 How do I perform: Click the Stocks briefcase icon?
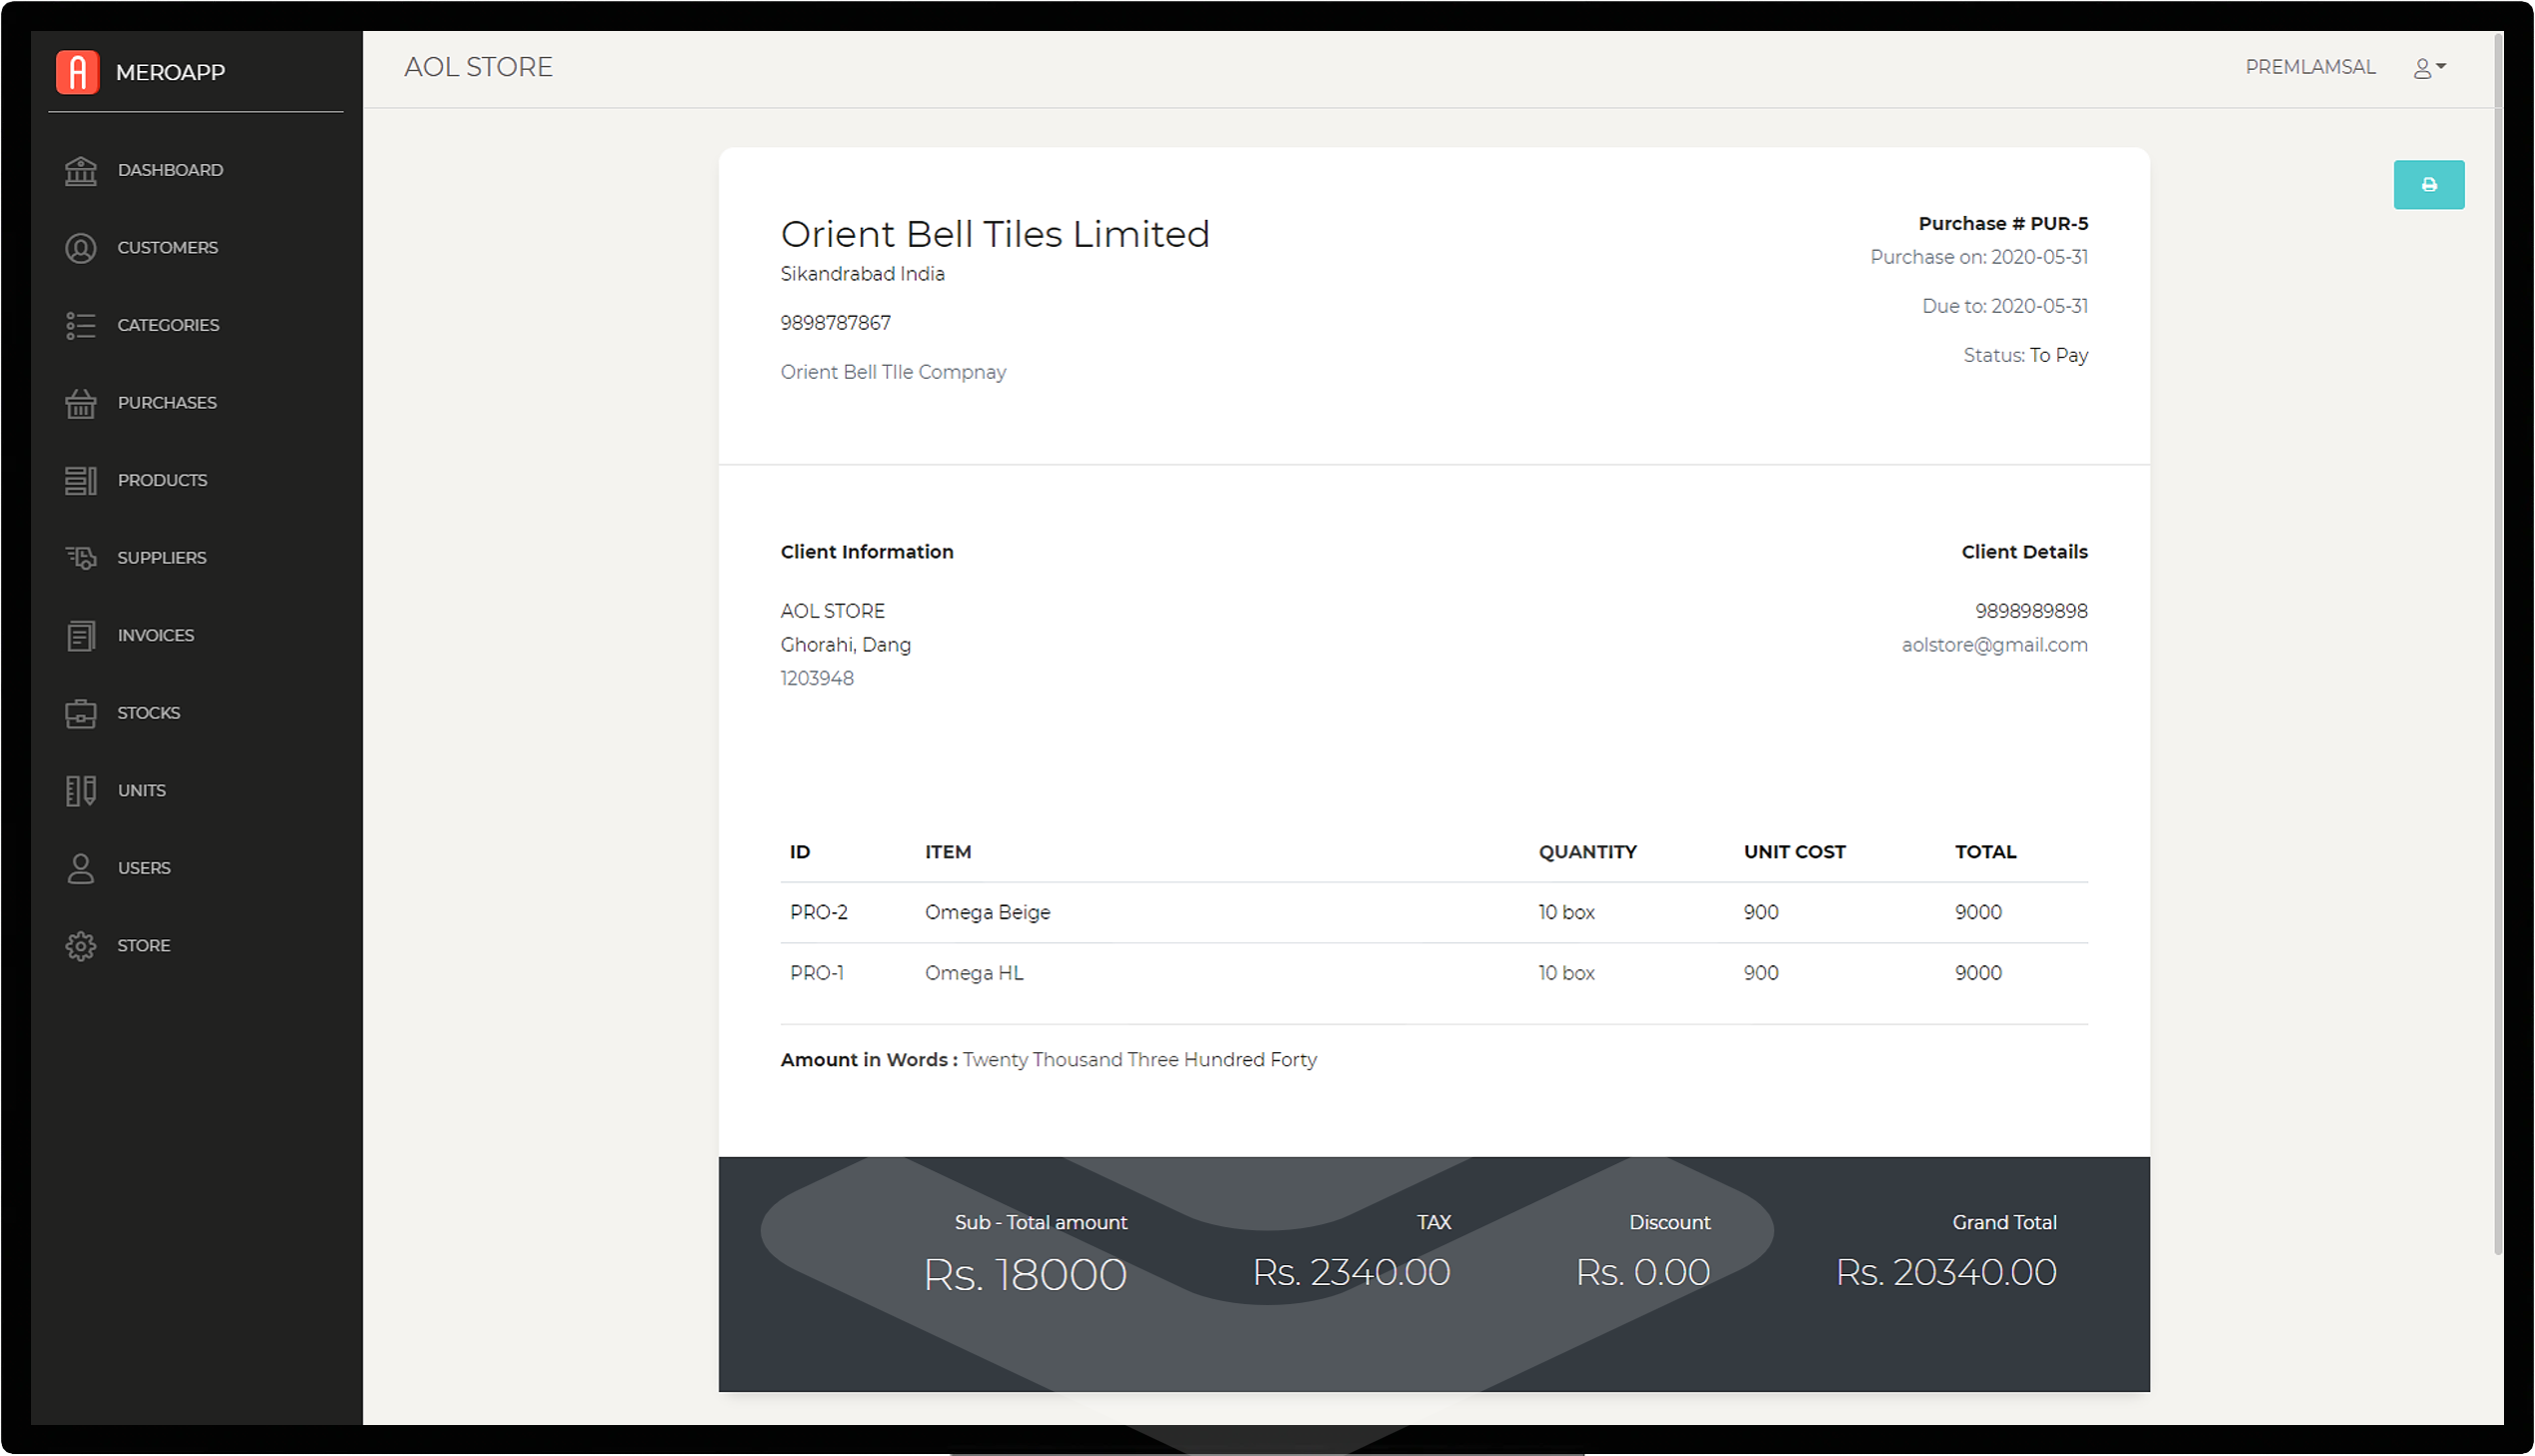pos(81,713)
